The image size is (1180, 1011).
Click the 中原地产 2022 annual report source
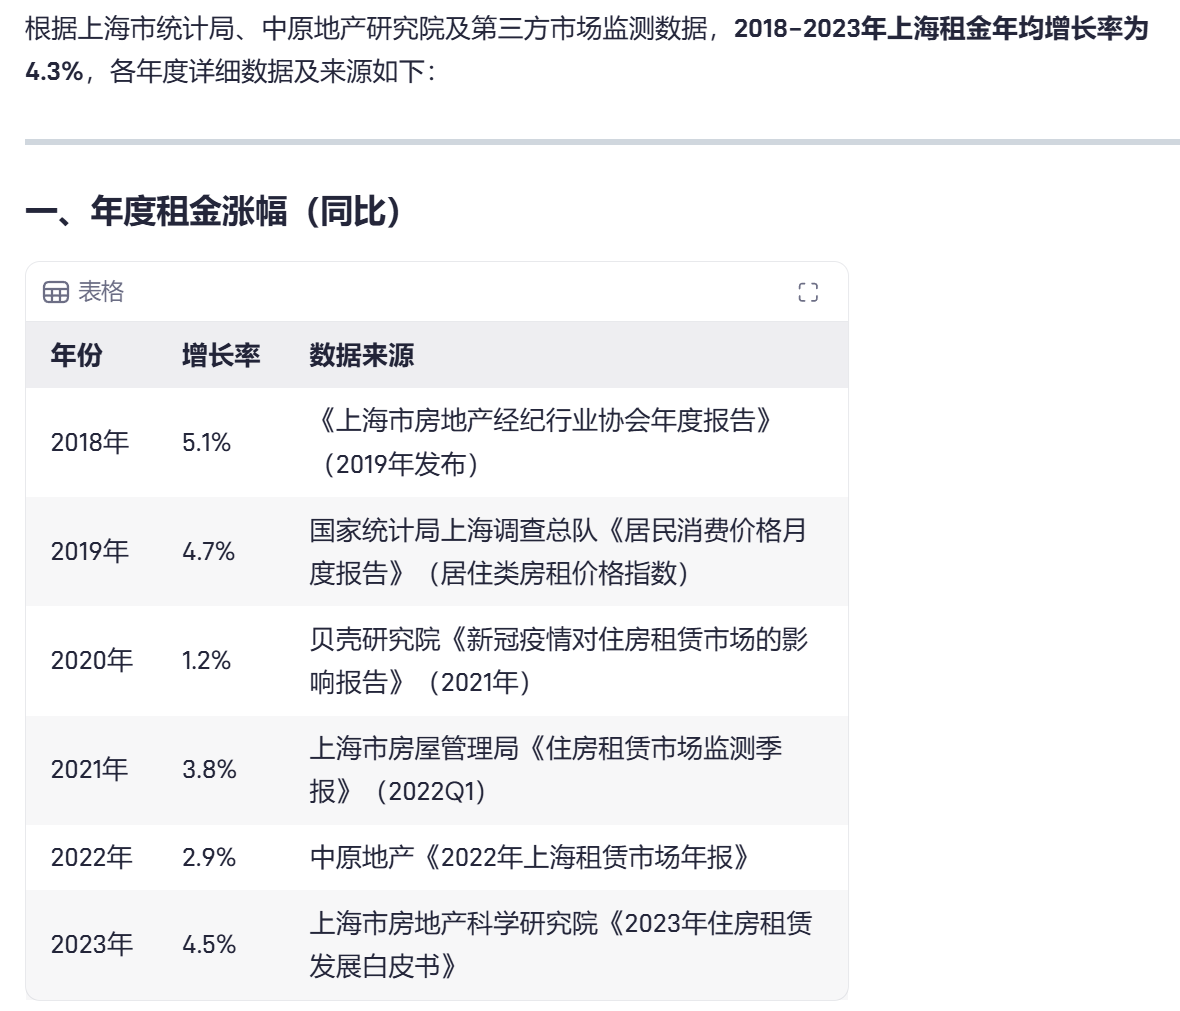(529, 857)
